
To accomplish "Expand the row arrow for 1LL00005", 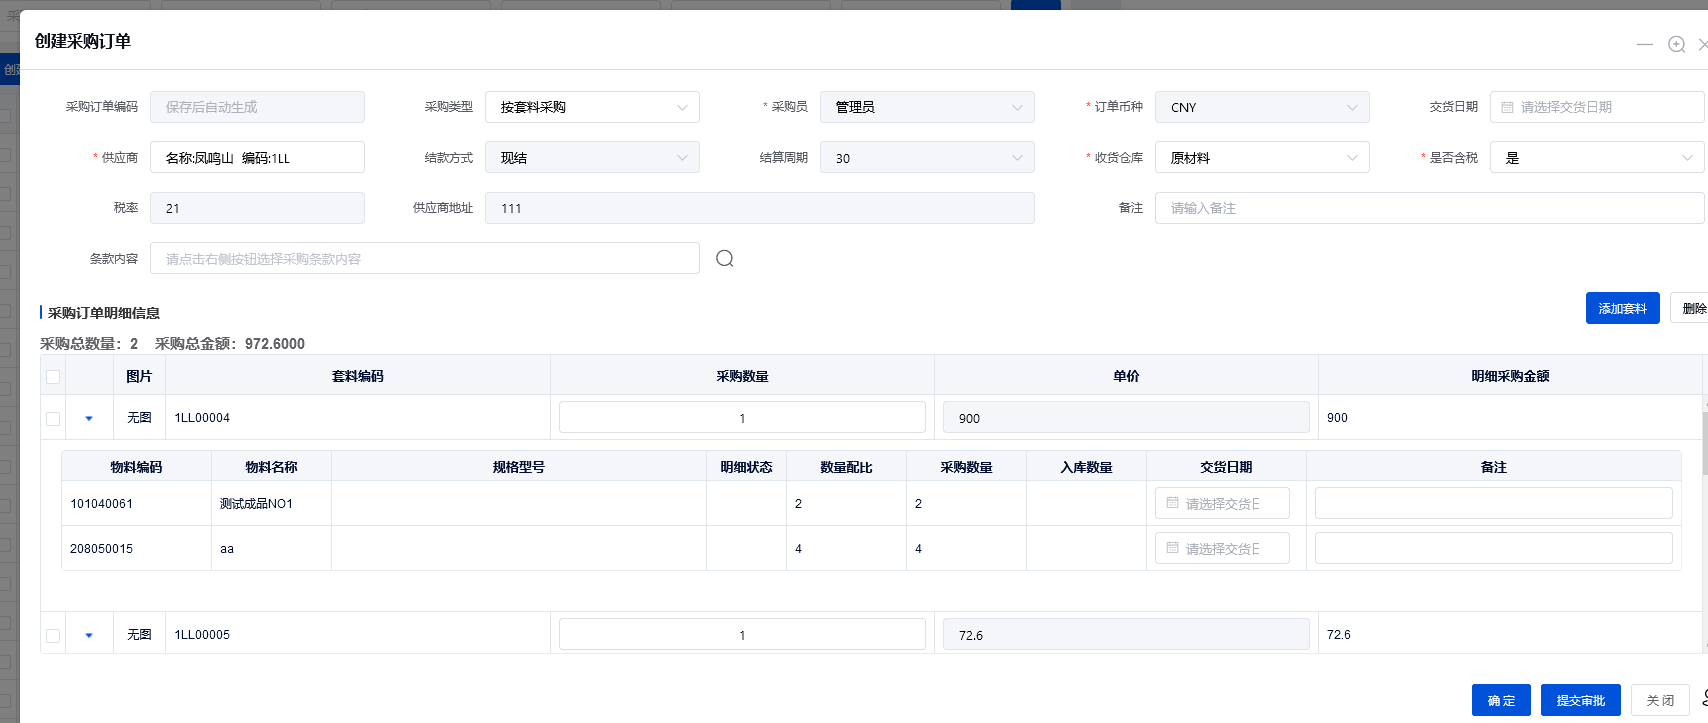I will [x=89, y=635].
